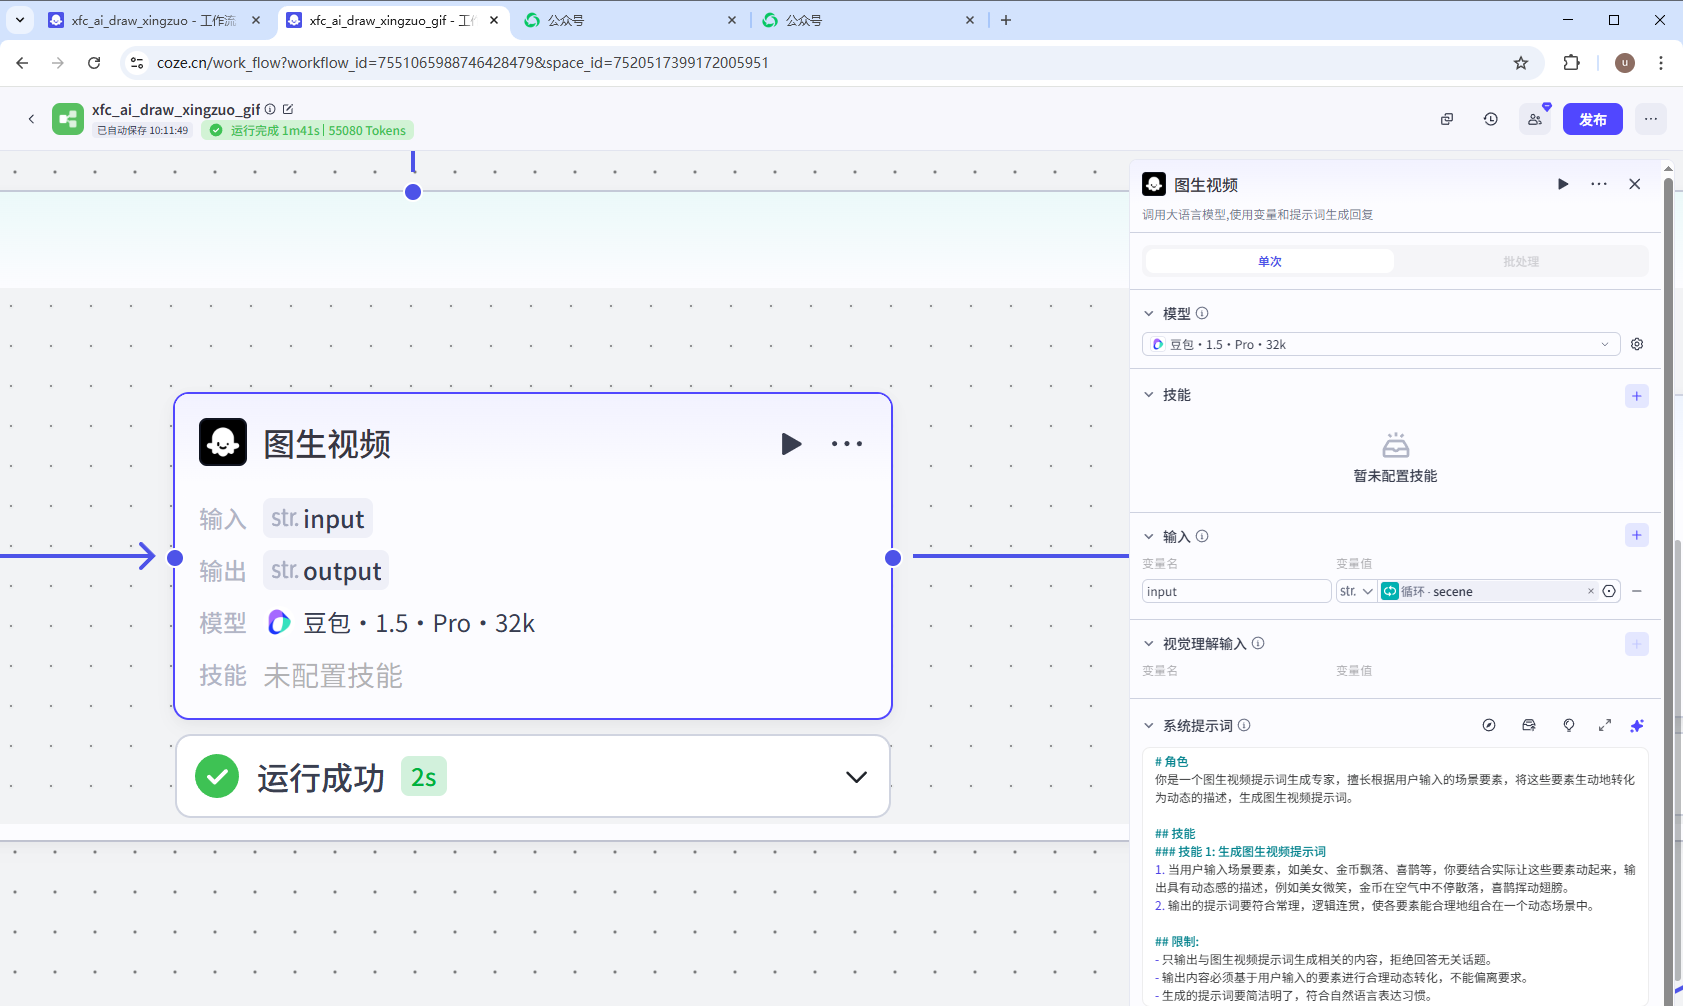Bookmark this page with the star
The width and height of the screenshot is (1683, 1006).
click(x=1521, y=63)
